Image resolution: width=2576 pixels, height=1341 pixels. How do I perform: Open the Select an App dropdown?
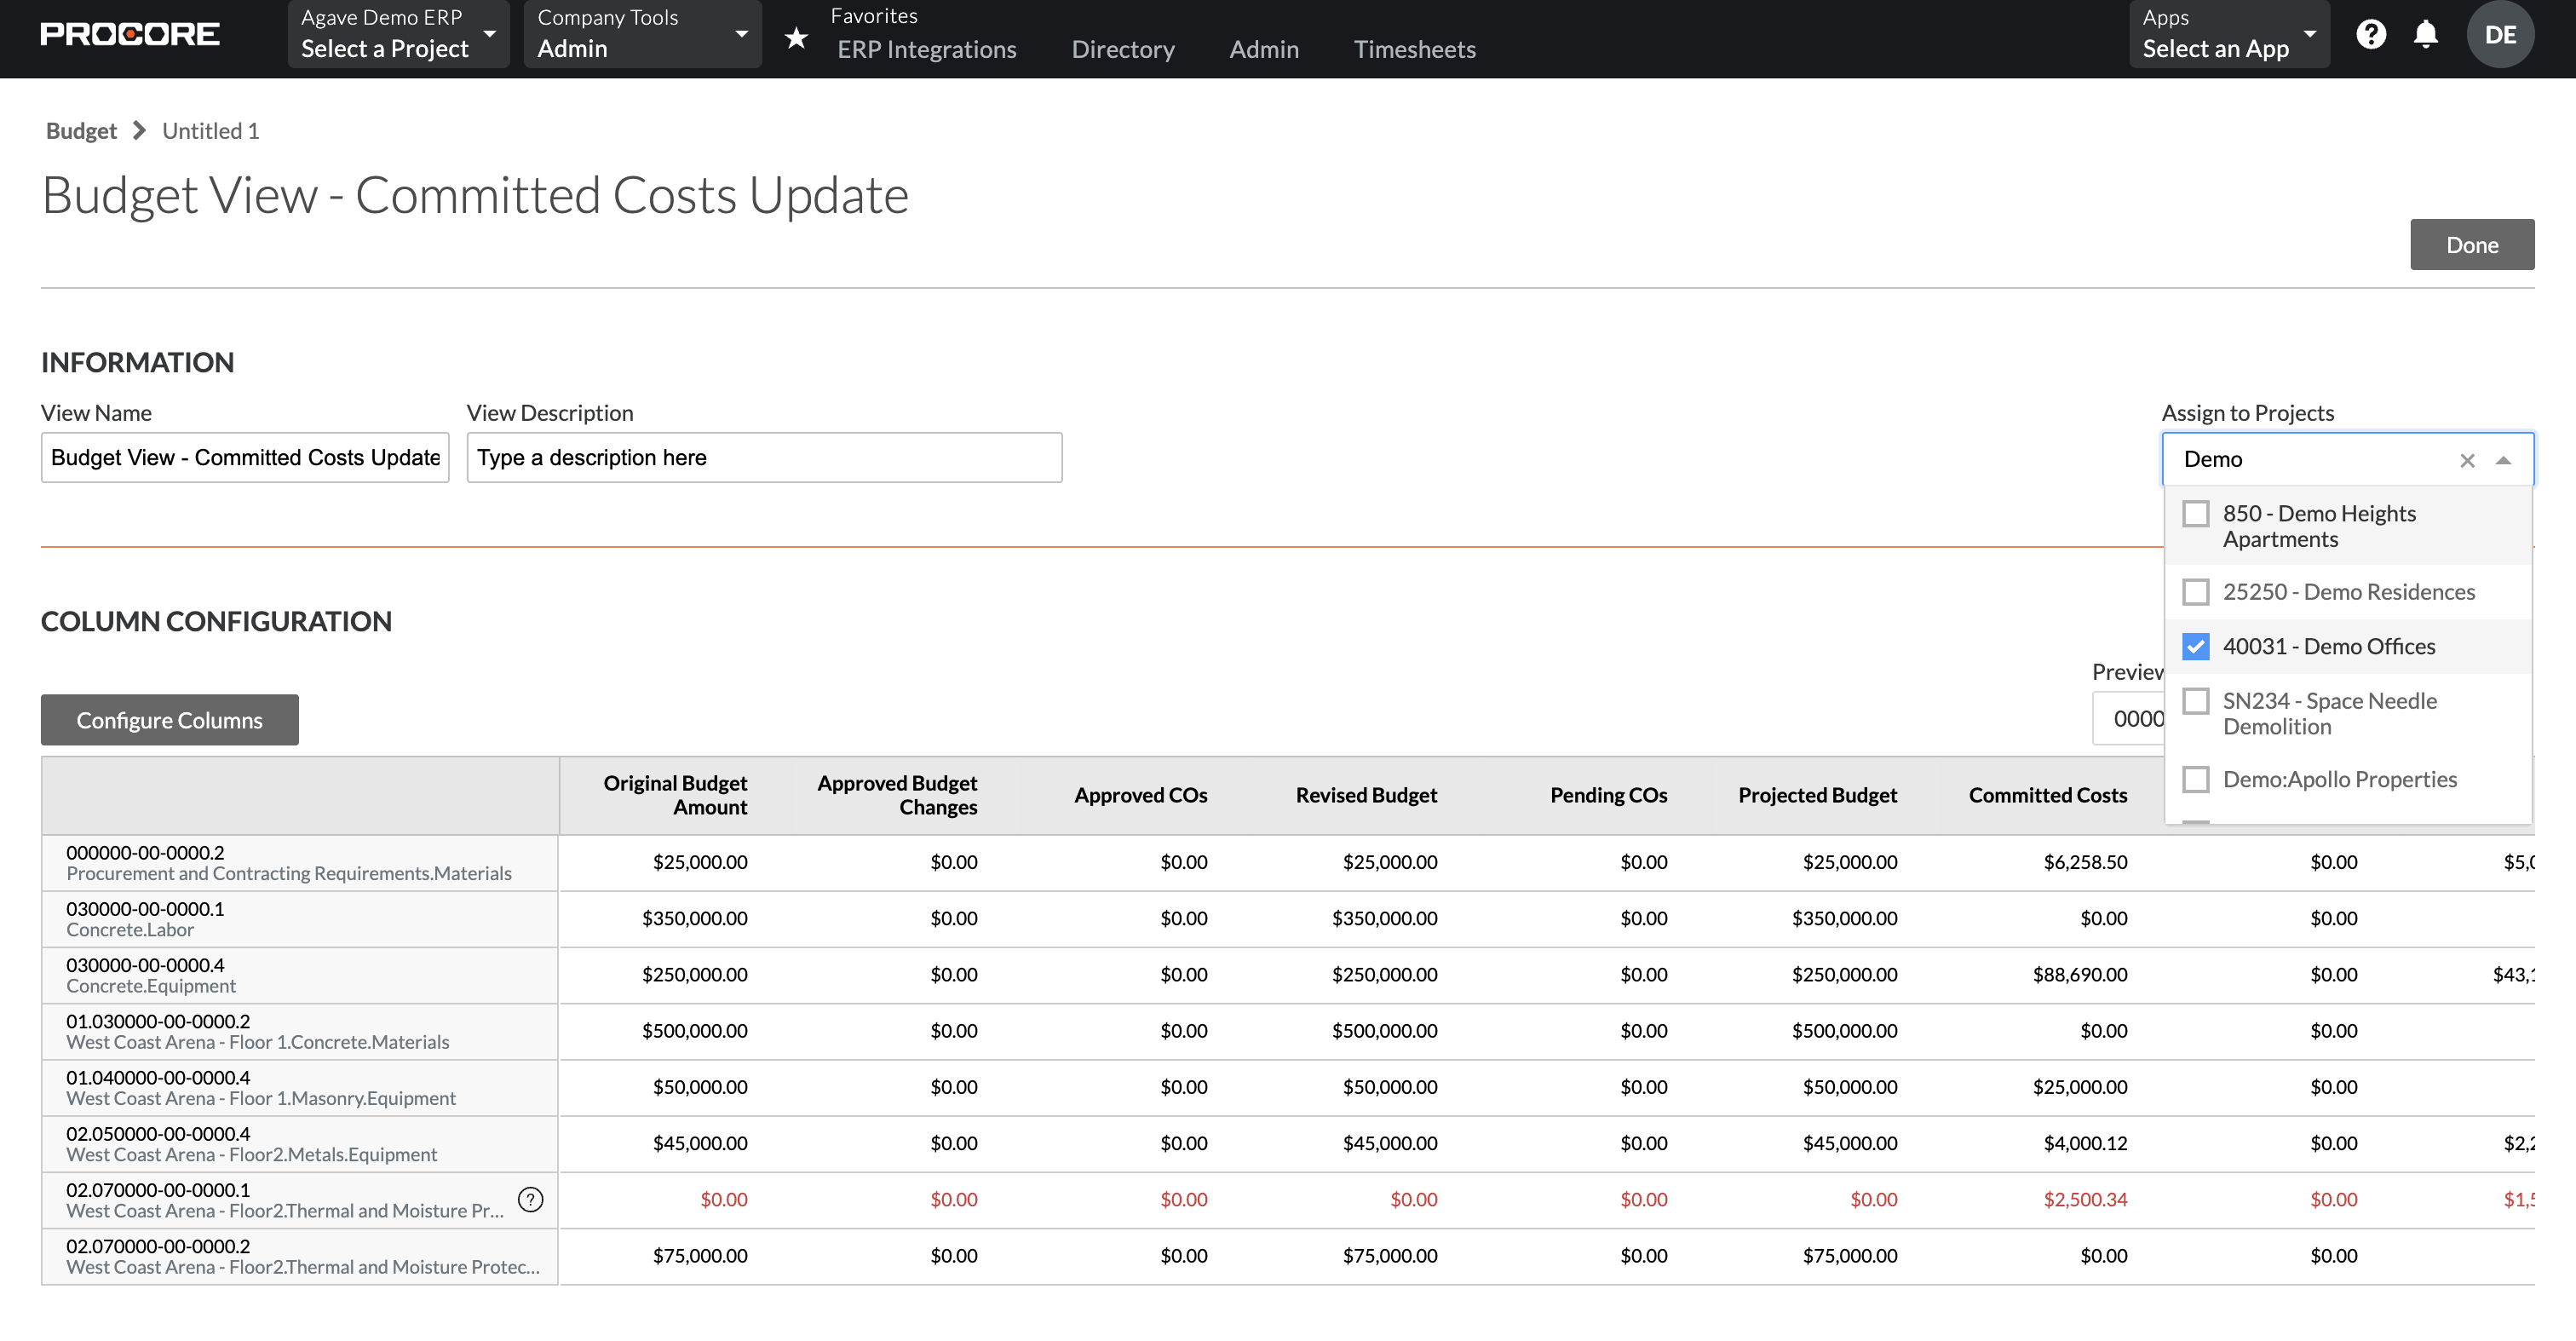(x=2229, y=34)
